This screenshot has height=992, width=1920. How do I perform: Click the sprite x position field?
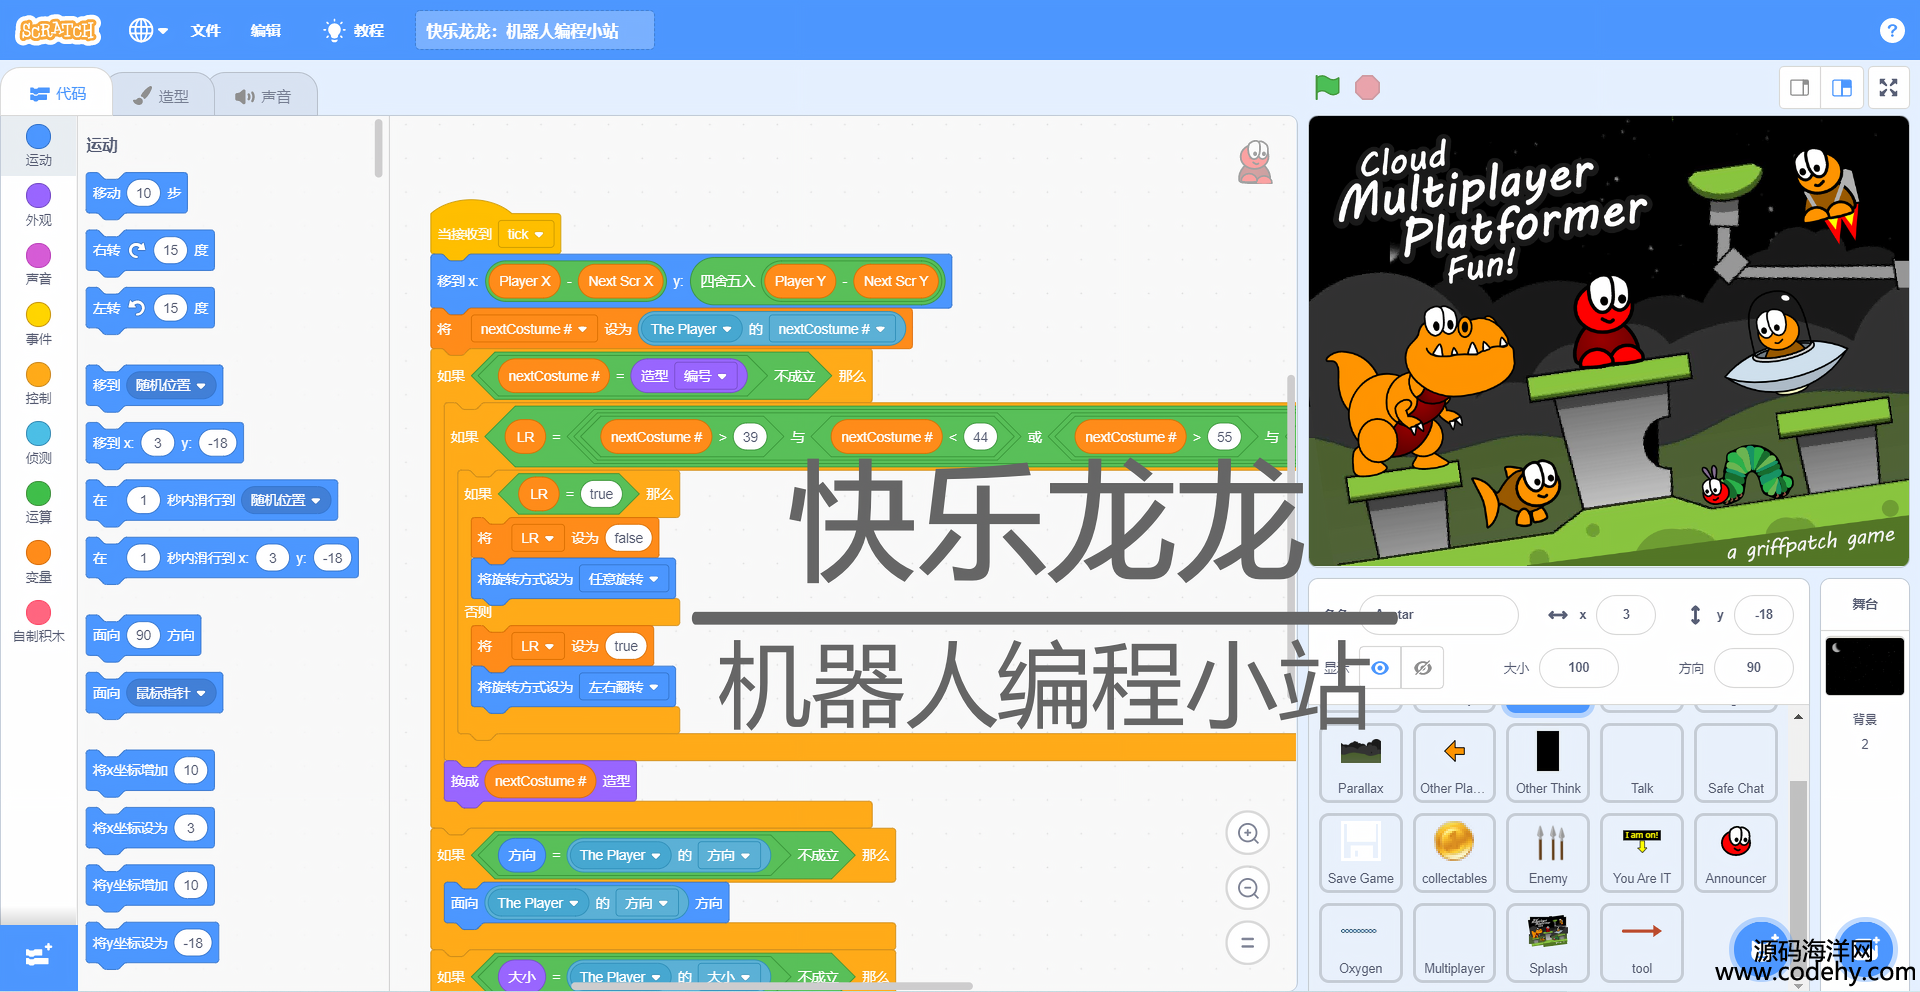(1626, 615)
